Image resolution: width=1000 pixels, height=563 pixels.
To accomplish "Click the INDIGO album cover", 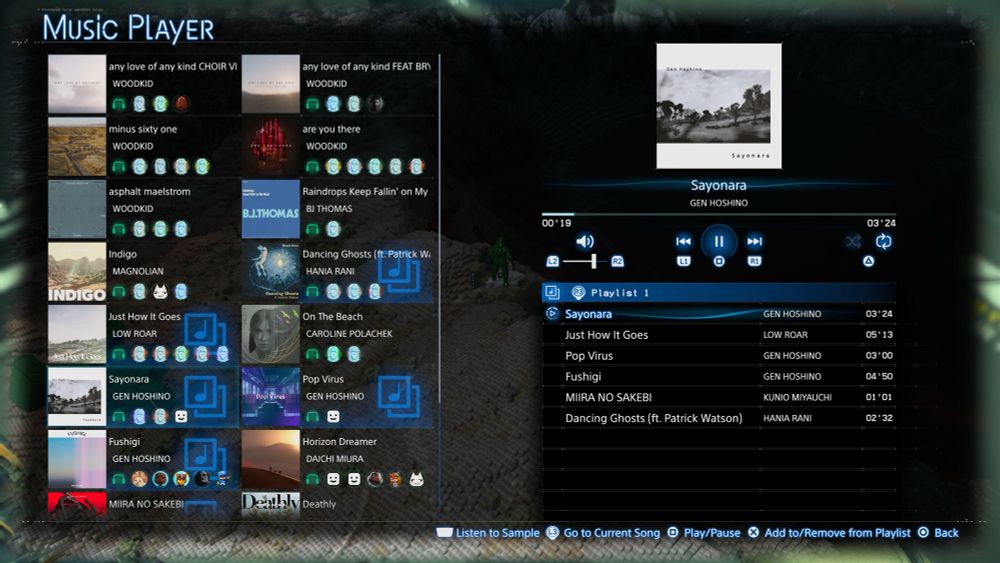I will tap(77, 271).
